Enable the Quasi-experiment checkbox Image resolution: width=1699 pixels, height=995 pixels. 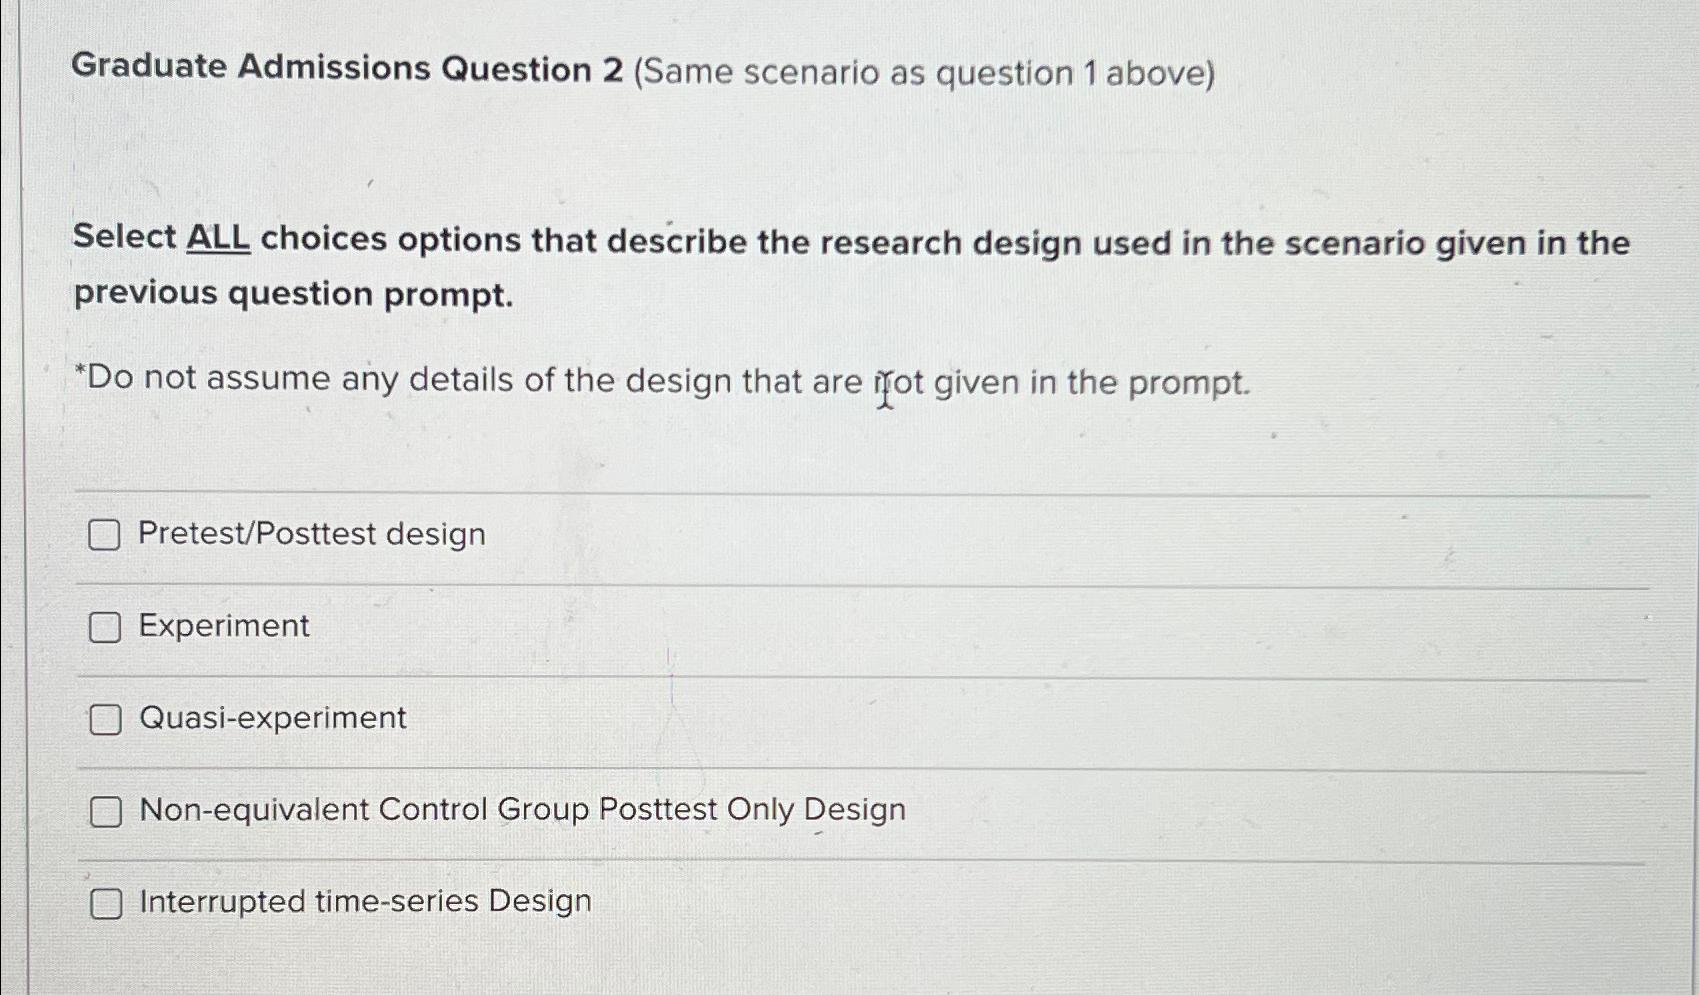[105, 719]
